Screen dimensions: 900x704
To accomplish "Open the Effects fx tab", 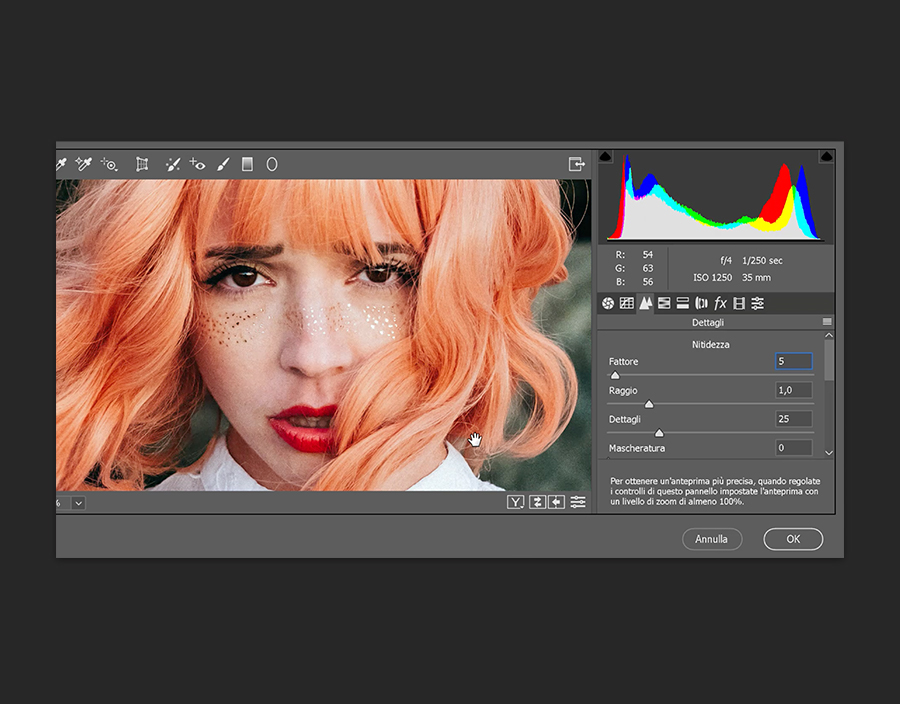I will (x=720, y=303).
